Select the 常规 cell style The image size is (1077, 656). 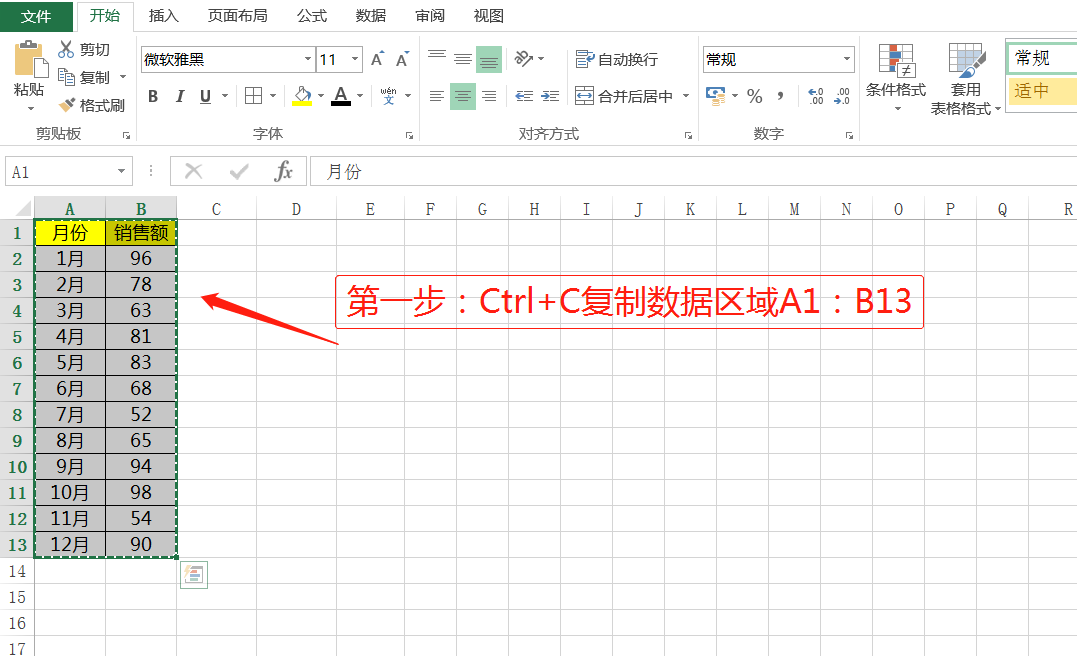(x=1041, y=58)
